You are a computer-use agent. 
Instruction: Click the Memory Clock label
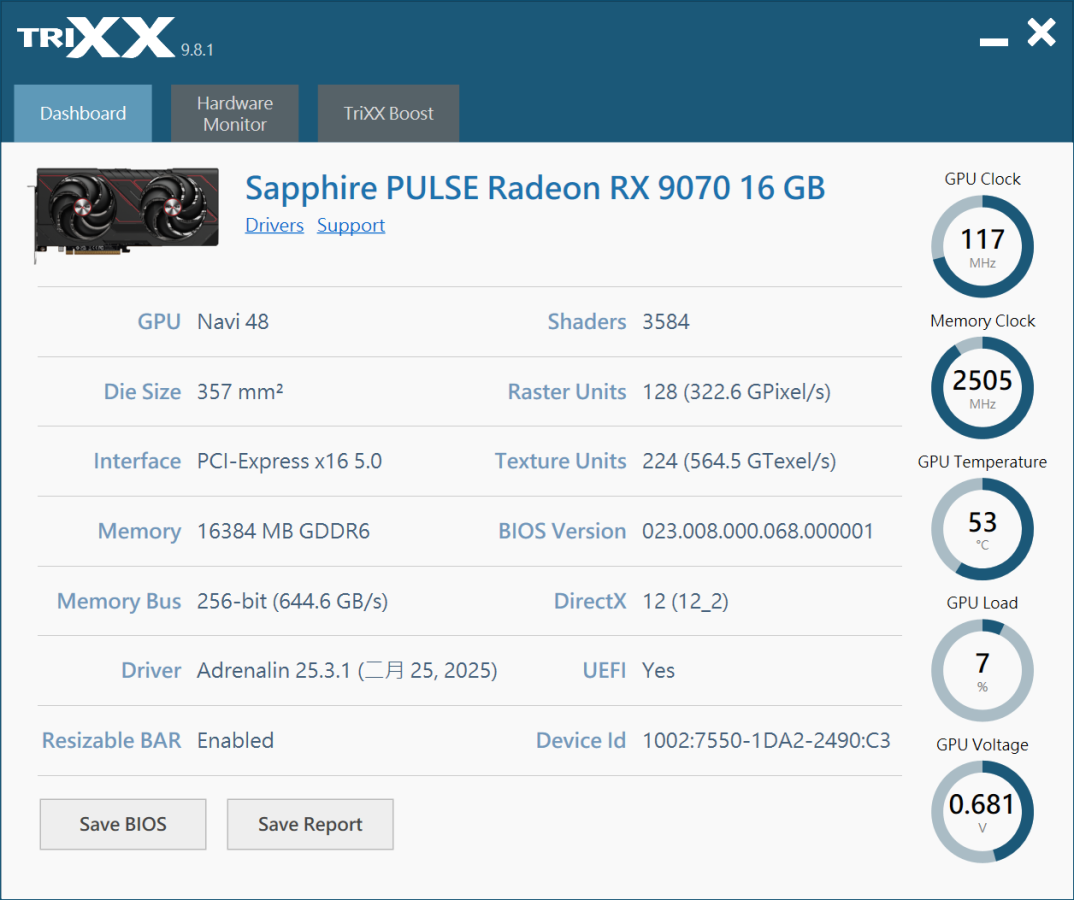click(982, 321)
